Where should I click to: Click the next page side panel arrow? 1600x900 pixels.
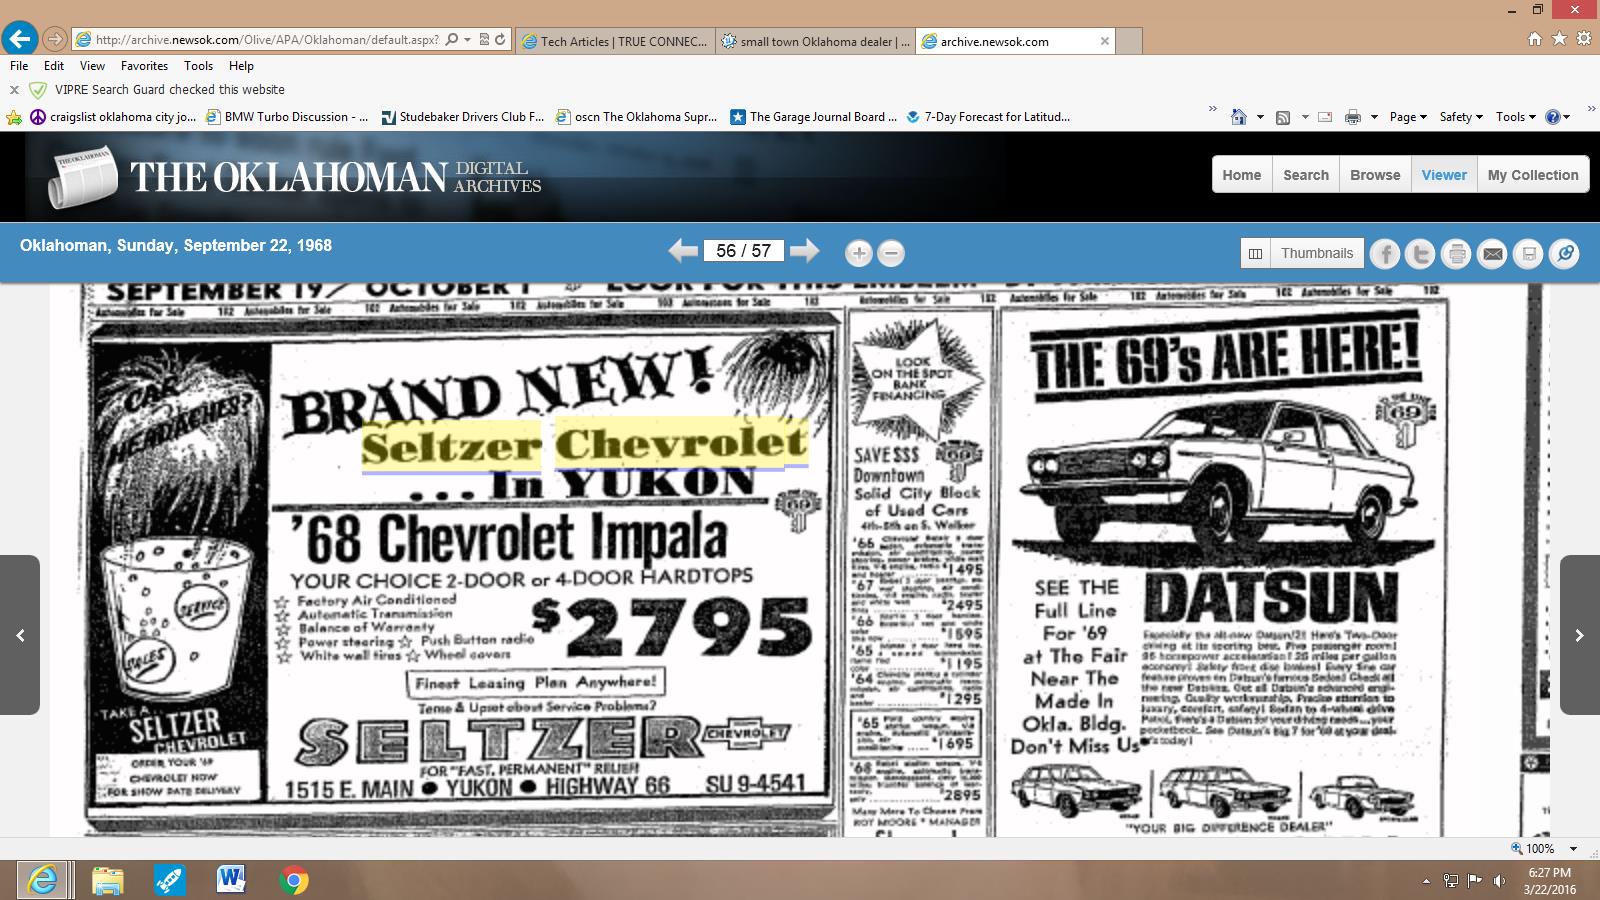(x=1580, y=635)
